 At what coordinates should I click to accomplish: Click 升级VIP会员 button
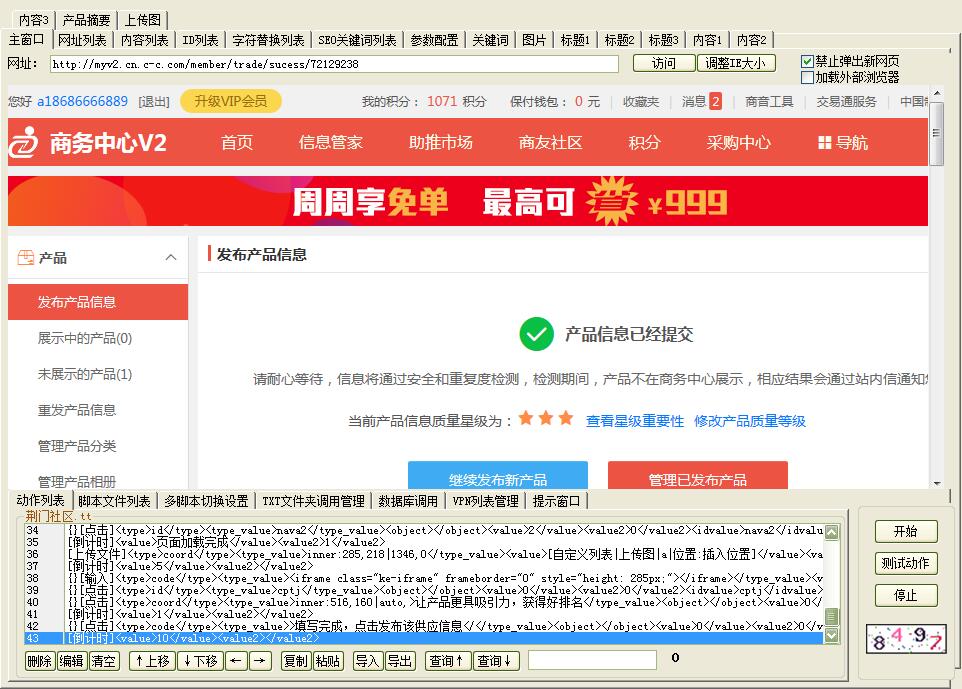click(231, 101)
